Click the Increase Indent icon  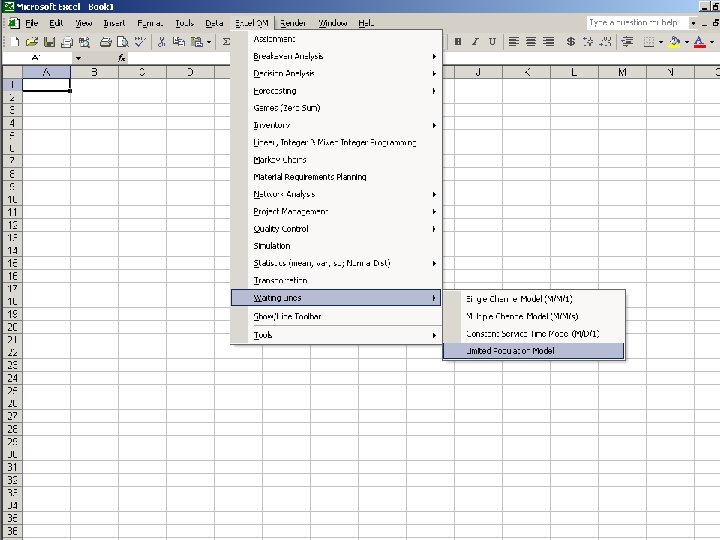click(x=627, y=42)
